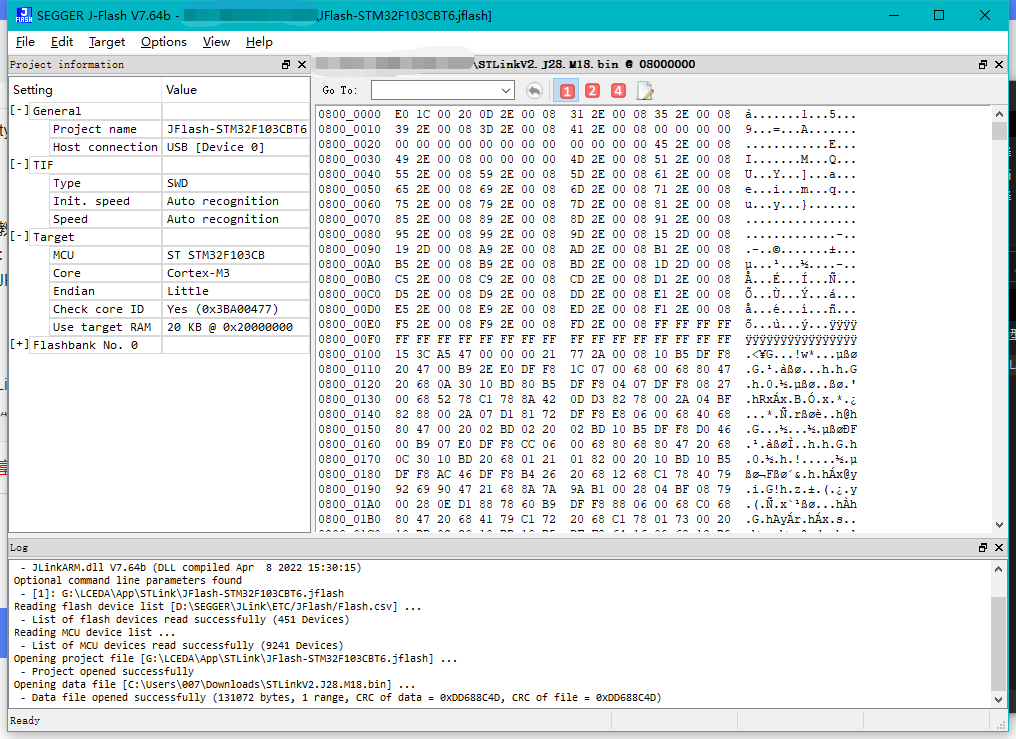Click the hex view scroll down arrow
Screen dimensions: 1016x739
coord(999,525)
